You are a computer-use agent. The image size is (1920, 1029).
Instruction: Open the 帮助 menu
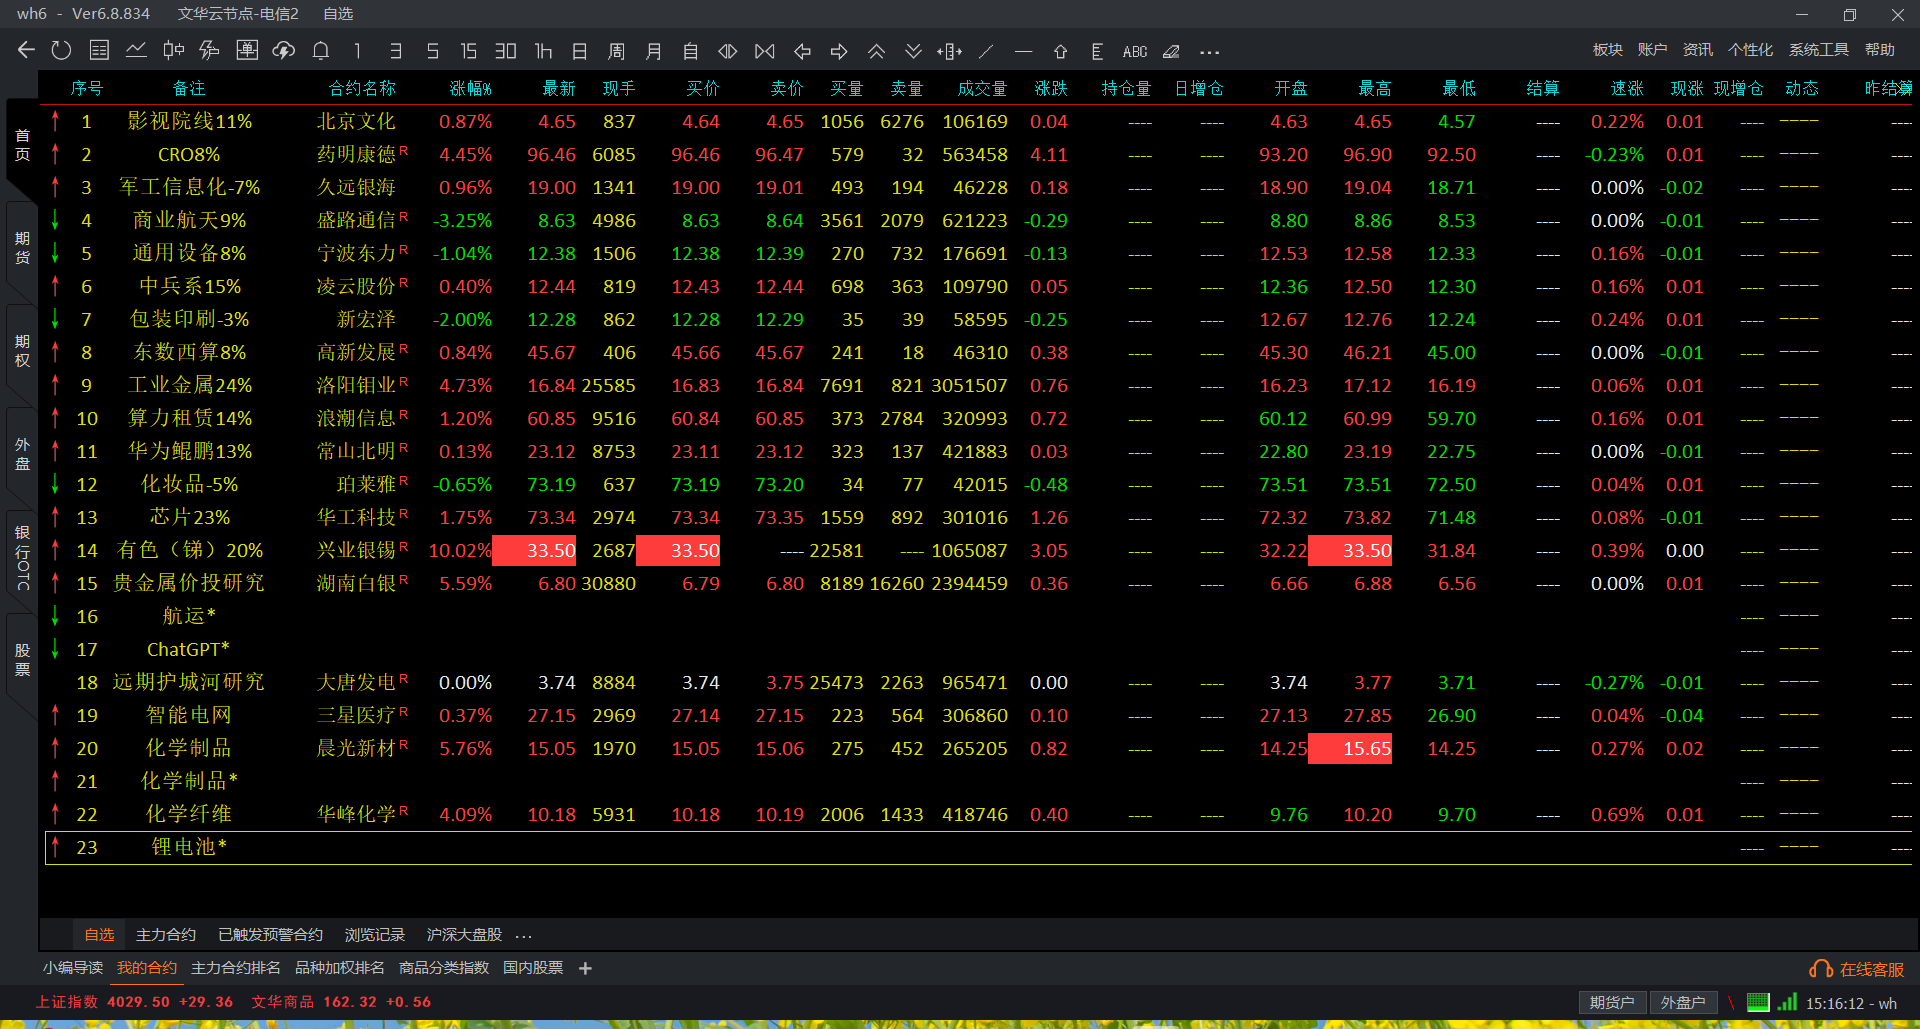(1880, 50)
